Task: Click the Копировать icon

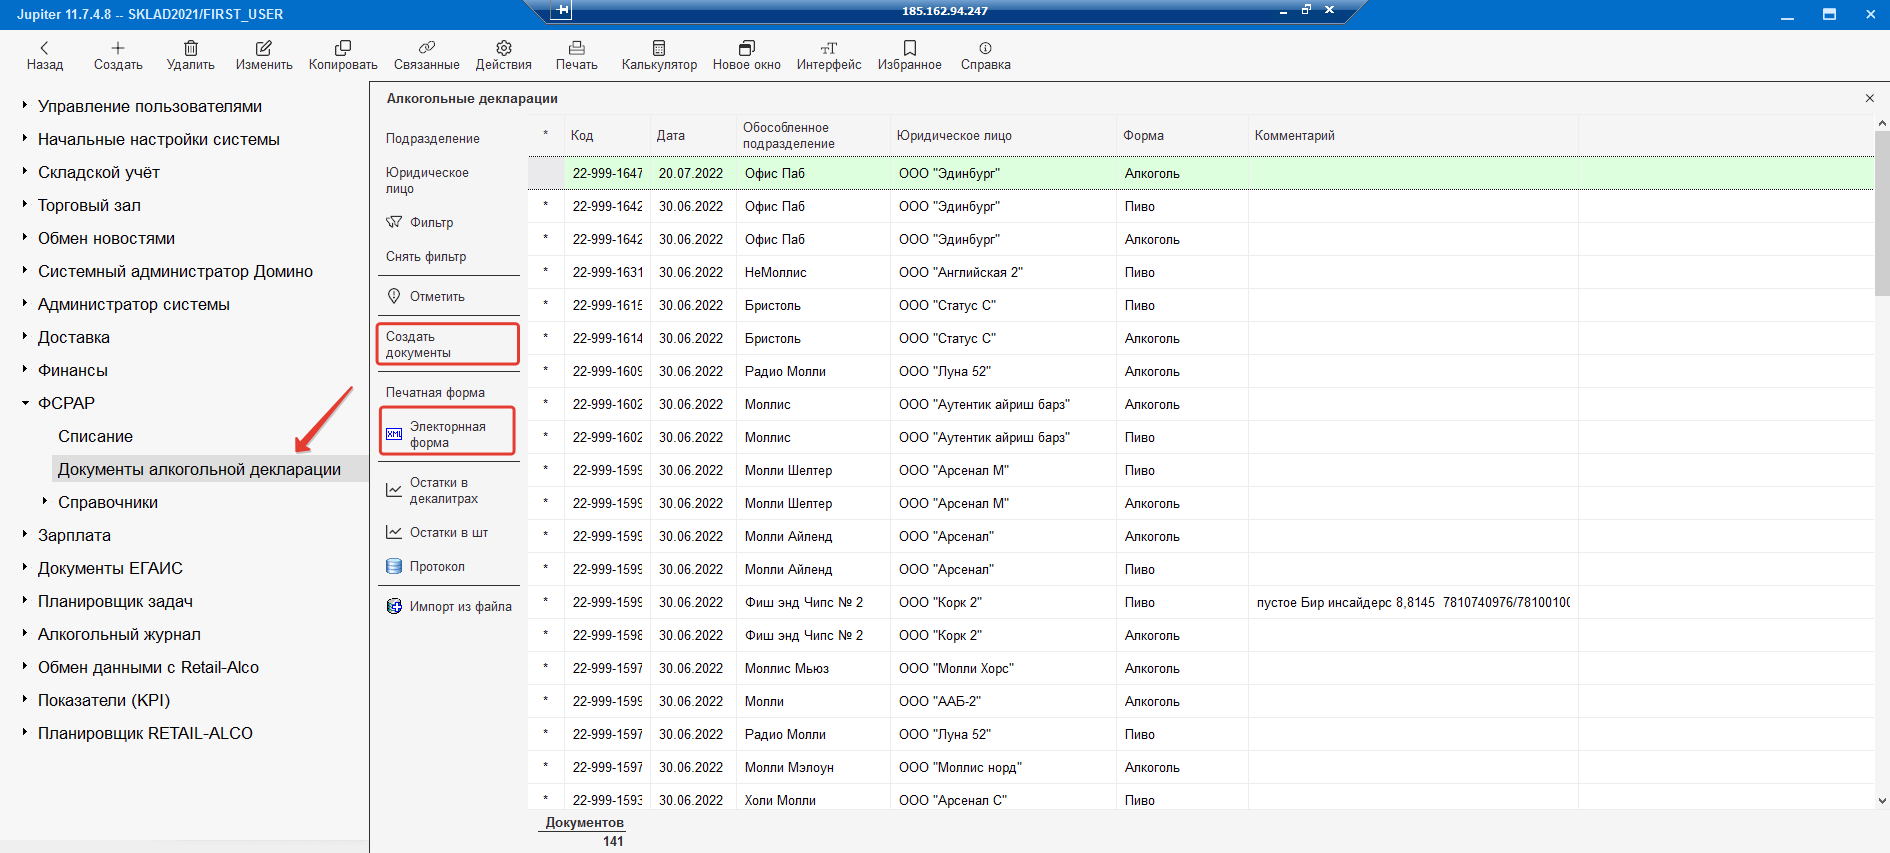Action: [x=343, y=48]
